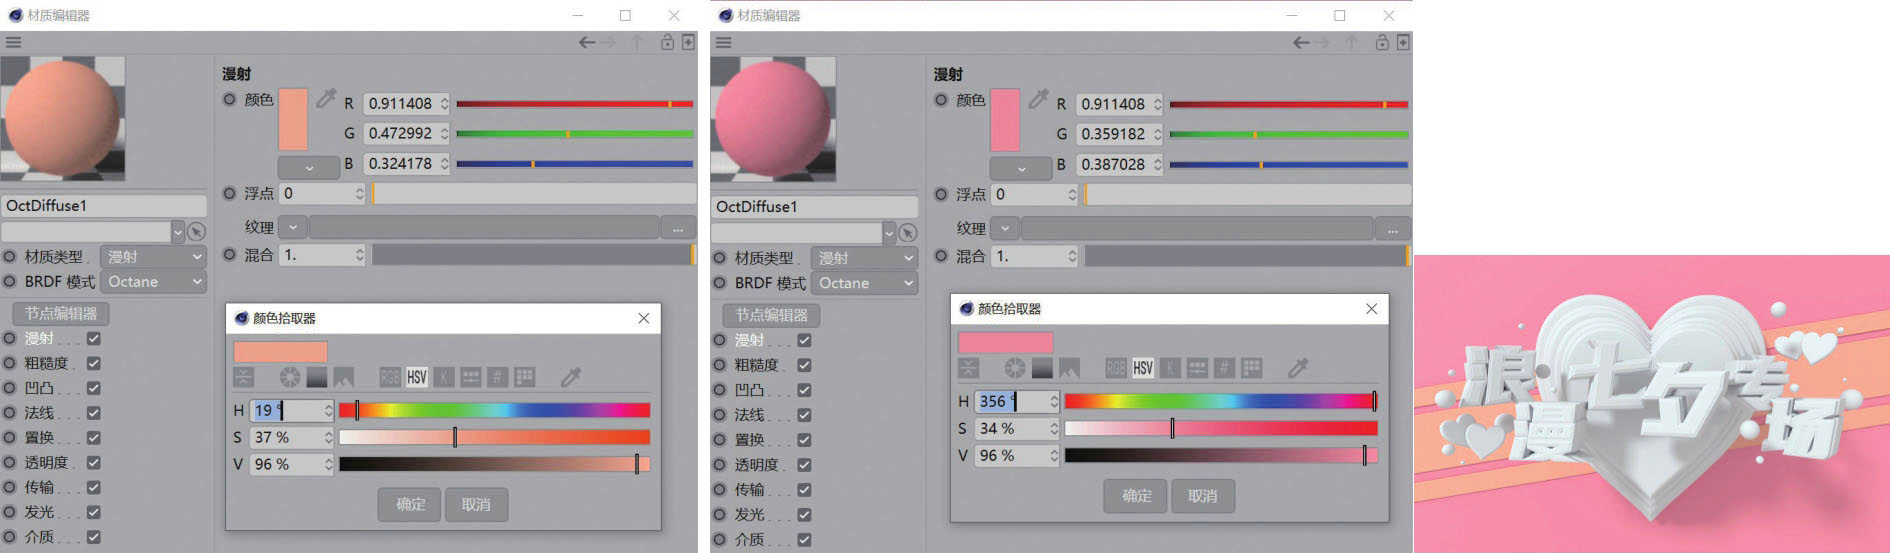Click HSV mode in the left color picker

coord(417,377)
